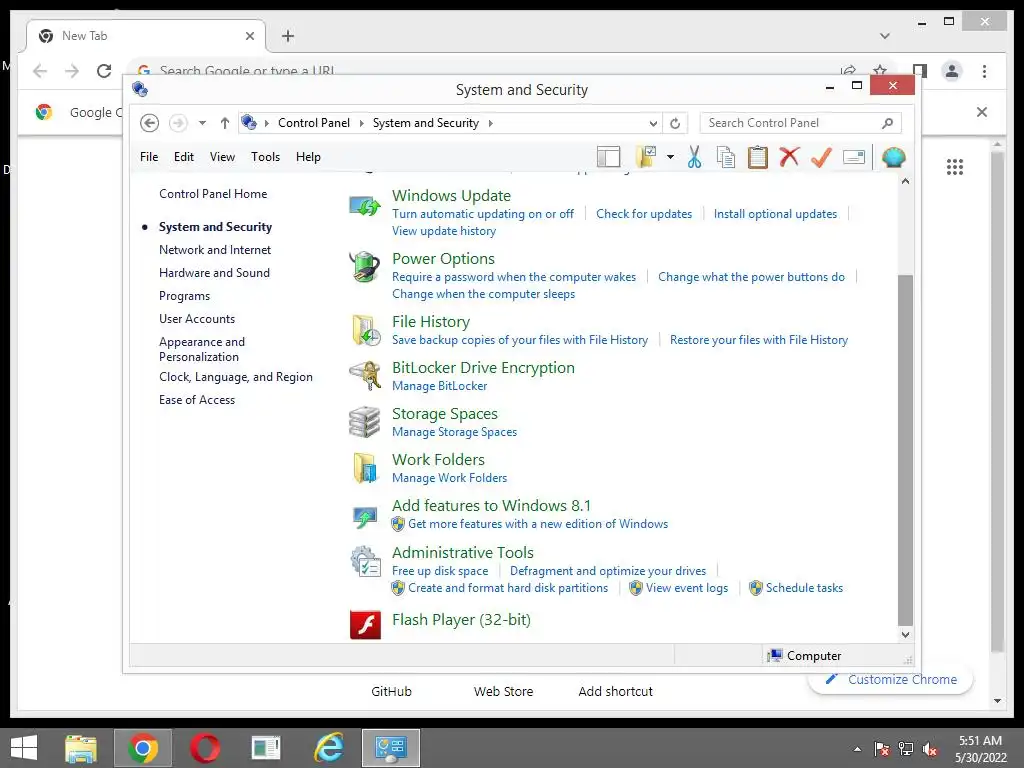Image resolution: width=1024 pixels, height=768 pixels.
Task: Click the Search Control Panel magnifier icon
Action: [887, 123]
